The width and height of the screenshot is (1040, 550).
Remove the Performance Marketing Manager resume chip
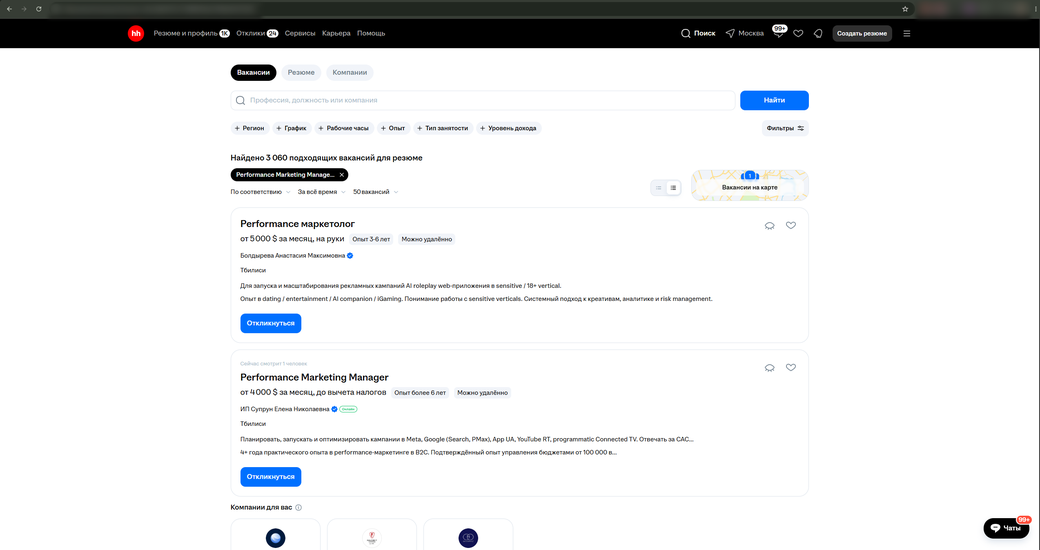click(342, 174)
